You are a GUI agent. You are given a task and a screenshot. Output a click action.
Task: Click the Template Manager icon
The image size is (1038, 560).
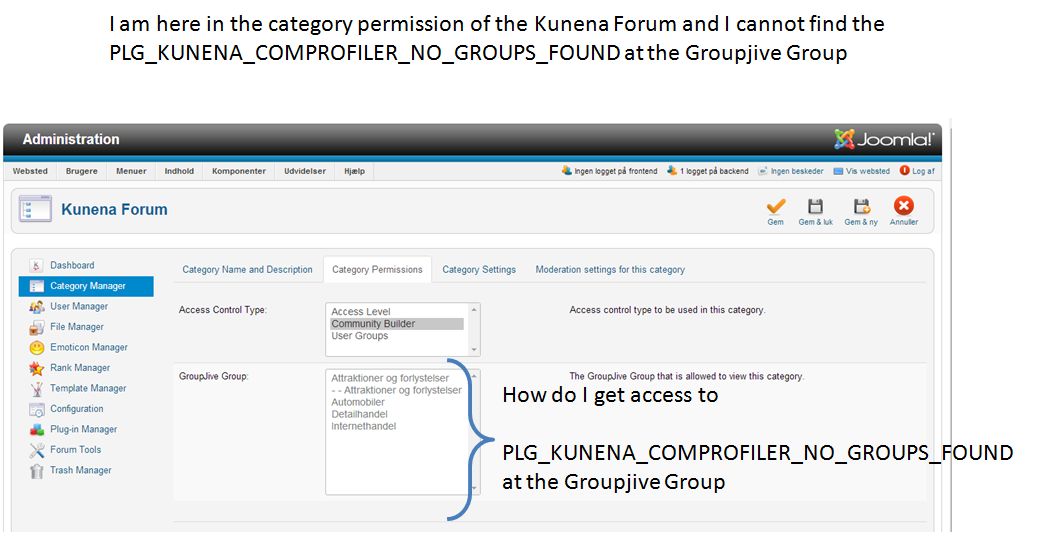tap(36, 389)
